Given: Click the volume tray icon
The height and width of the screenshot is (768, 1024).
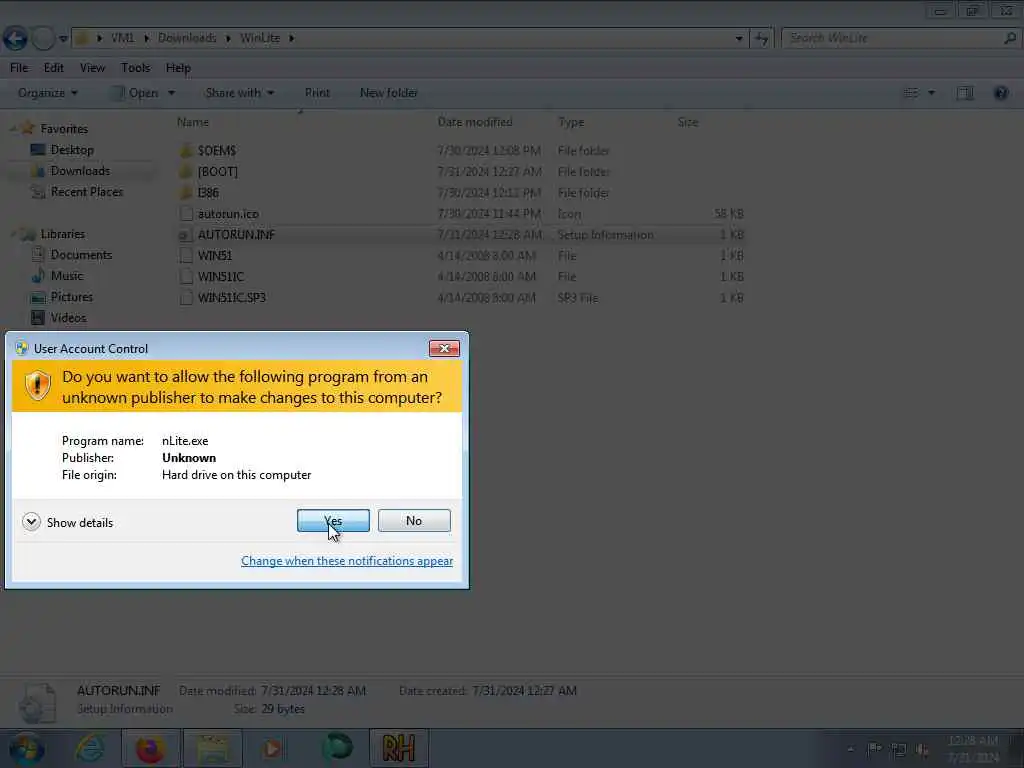Looking at the screenshot, I should [922, 749].
